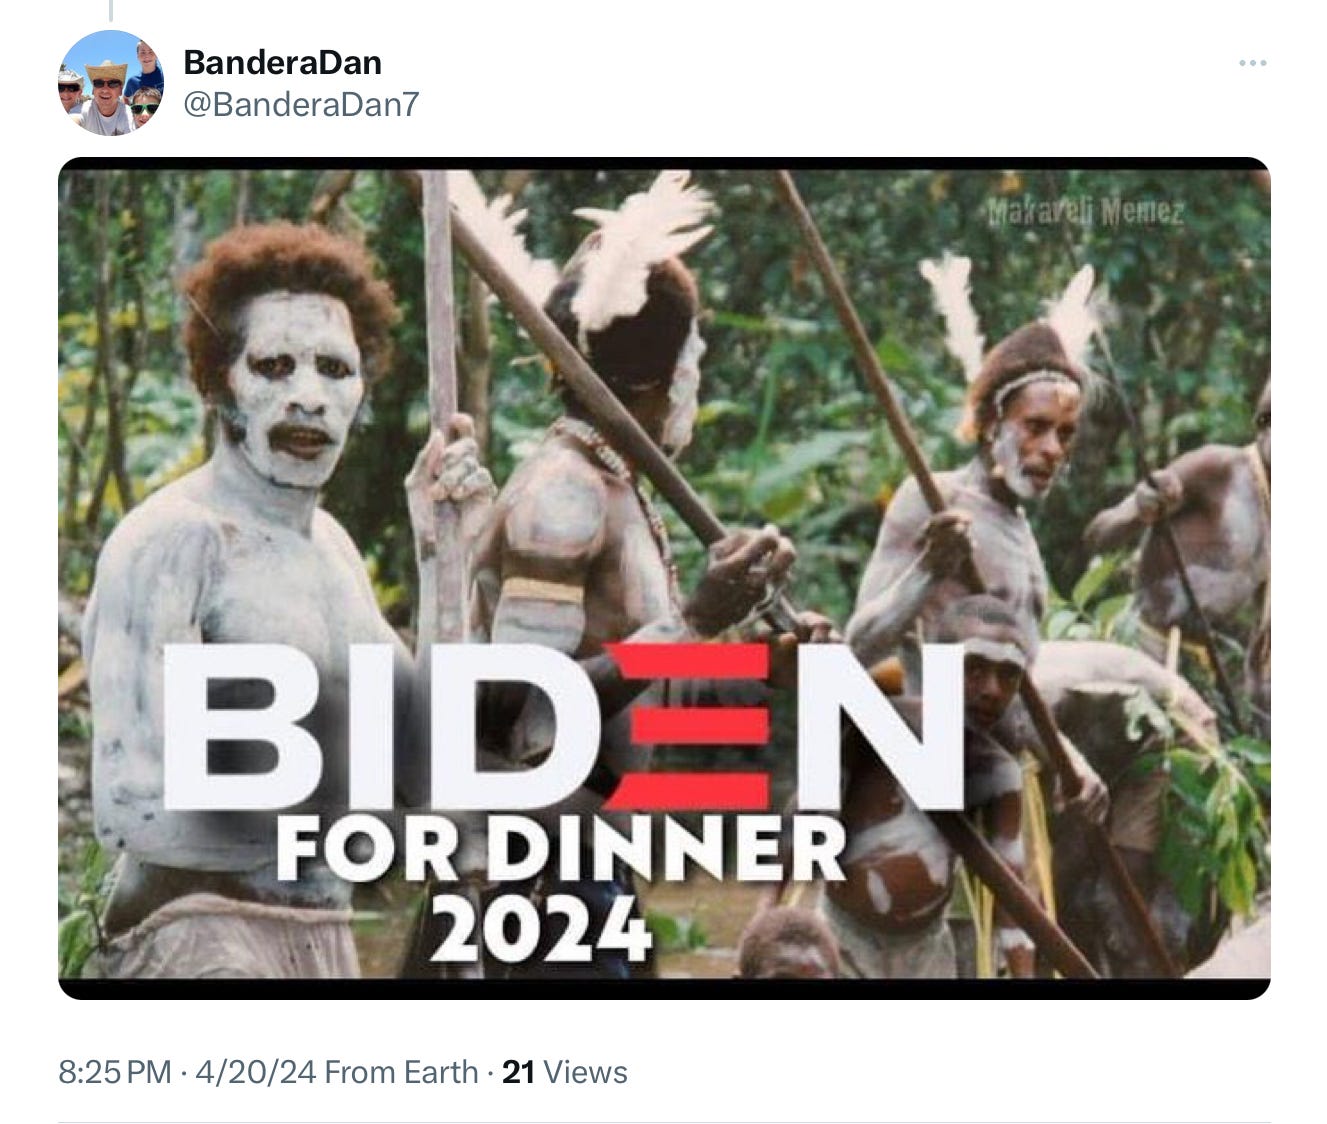Click the FOR DINNER text in image
The height and width of the screenshot is (1124, 1327).
coord(561,850)
